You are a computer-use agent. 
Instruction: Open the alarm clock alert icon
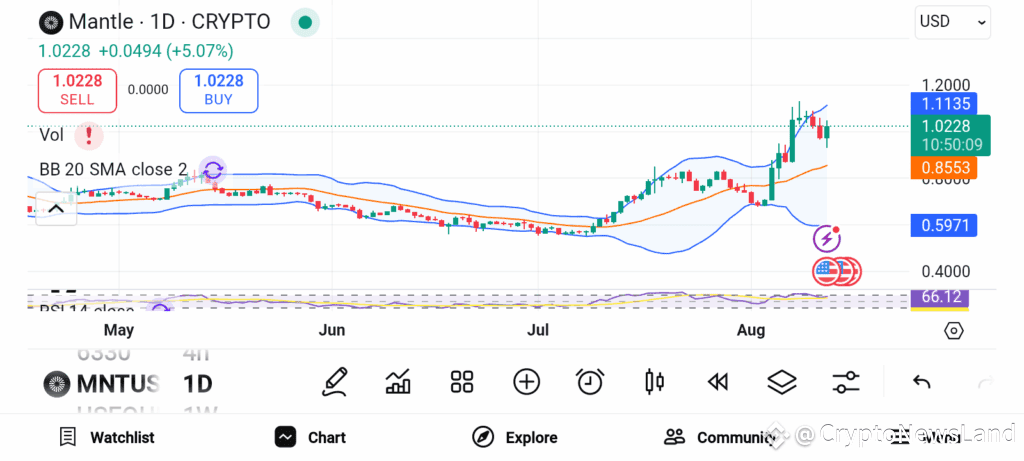590,381
